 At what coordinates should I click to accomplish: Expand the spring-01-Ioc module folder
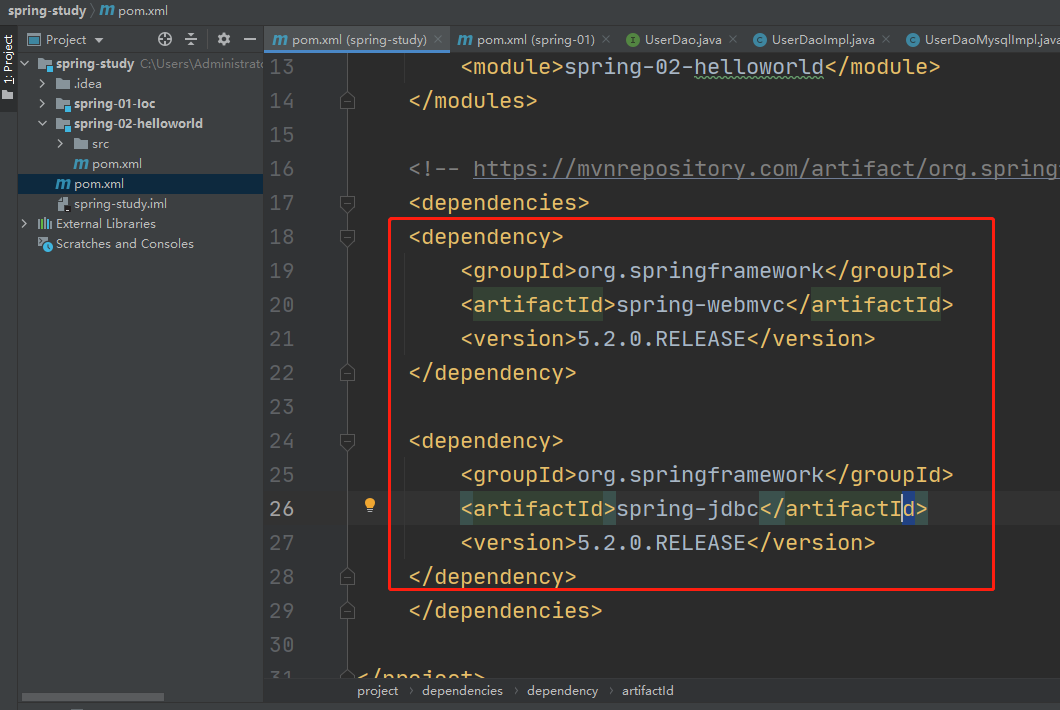coord(42,104)
